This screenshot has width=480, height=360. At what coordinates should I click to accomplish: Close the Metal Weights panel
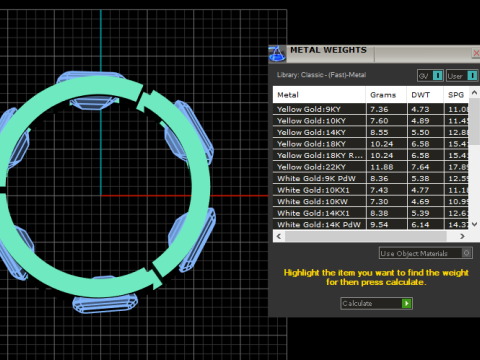pos(476,53)
